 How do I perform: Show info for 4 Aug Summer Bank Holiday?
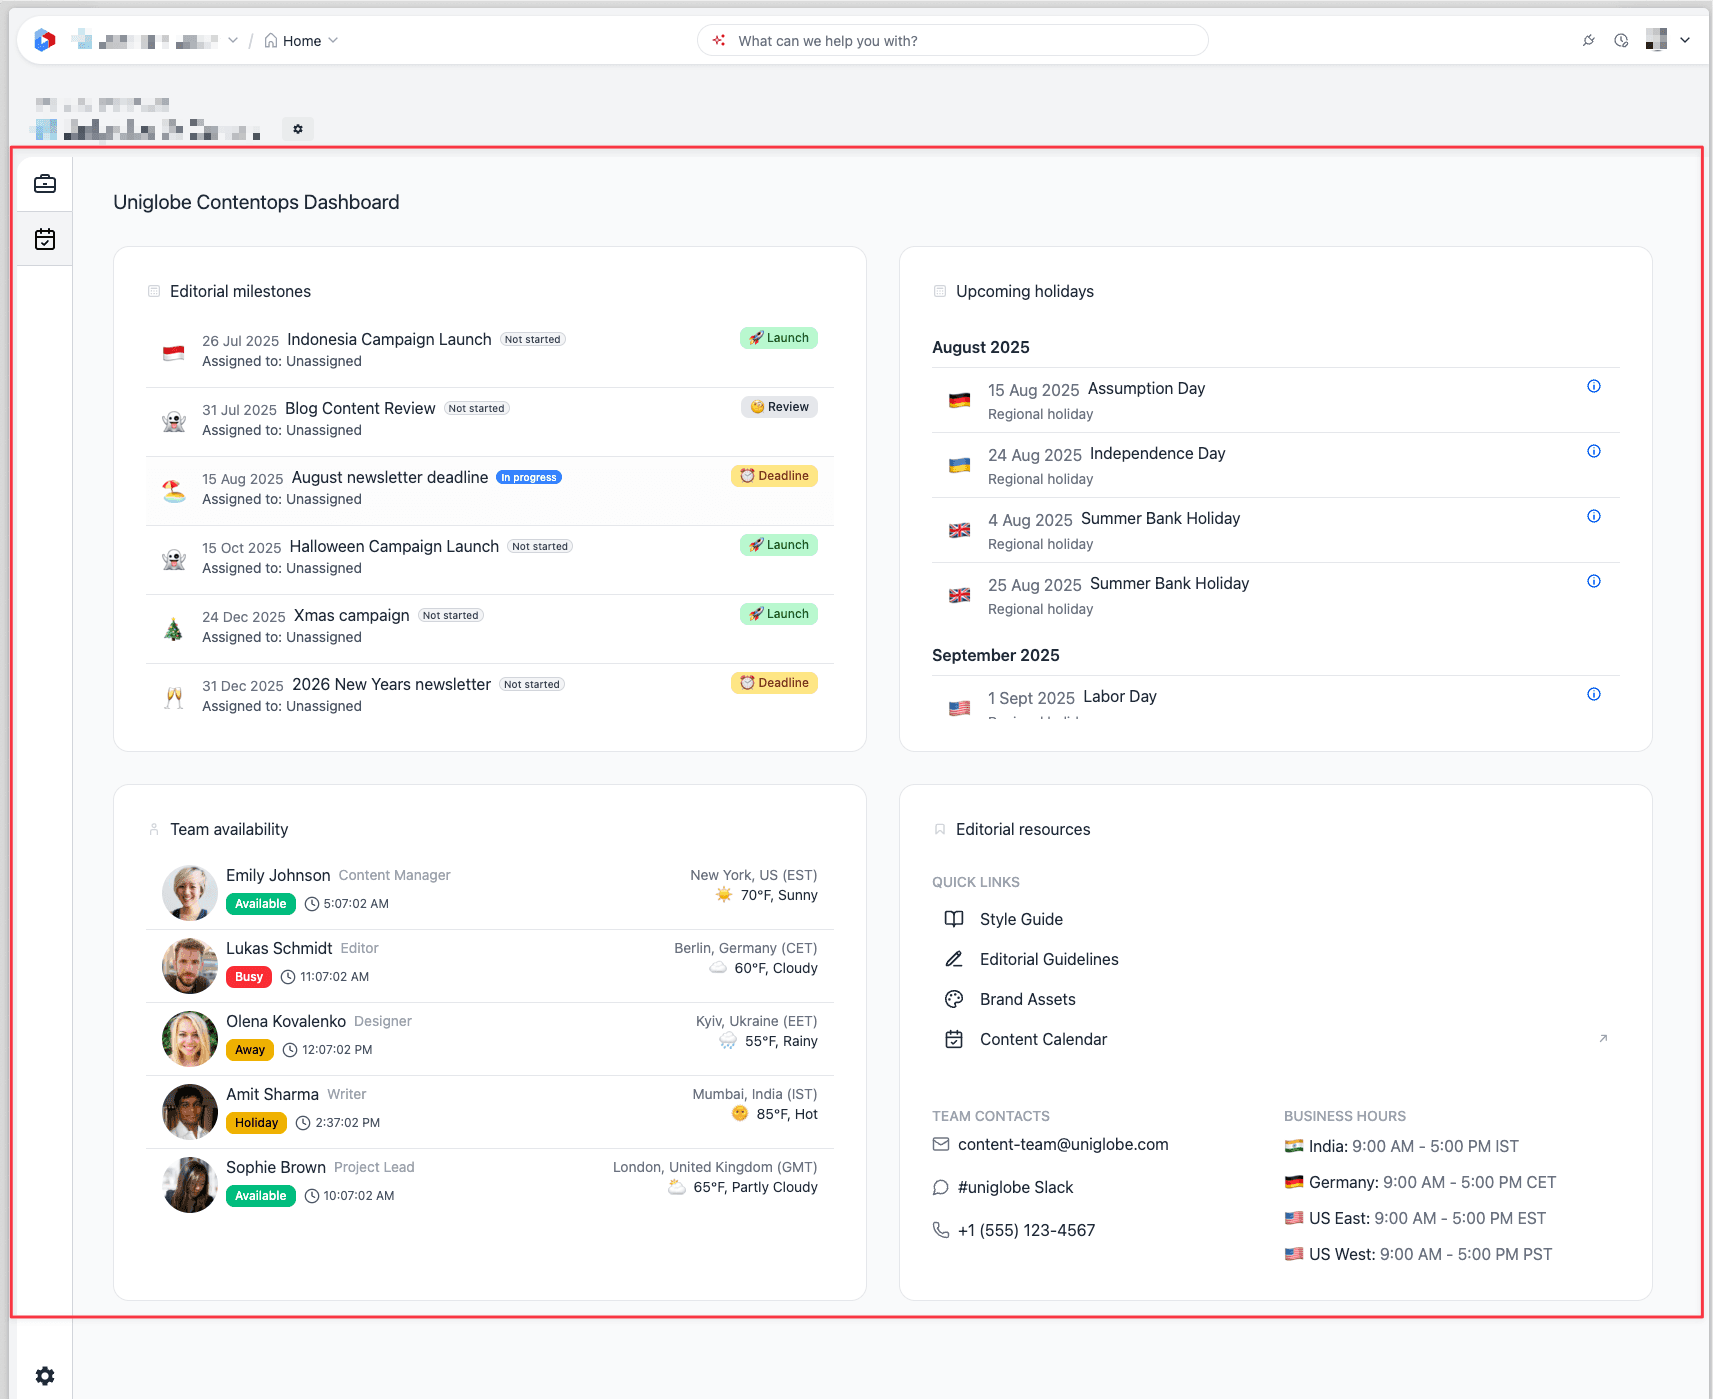[x=1594, y=516]
